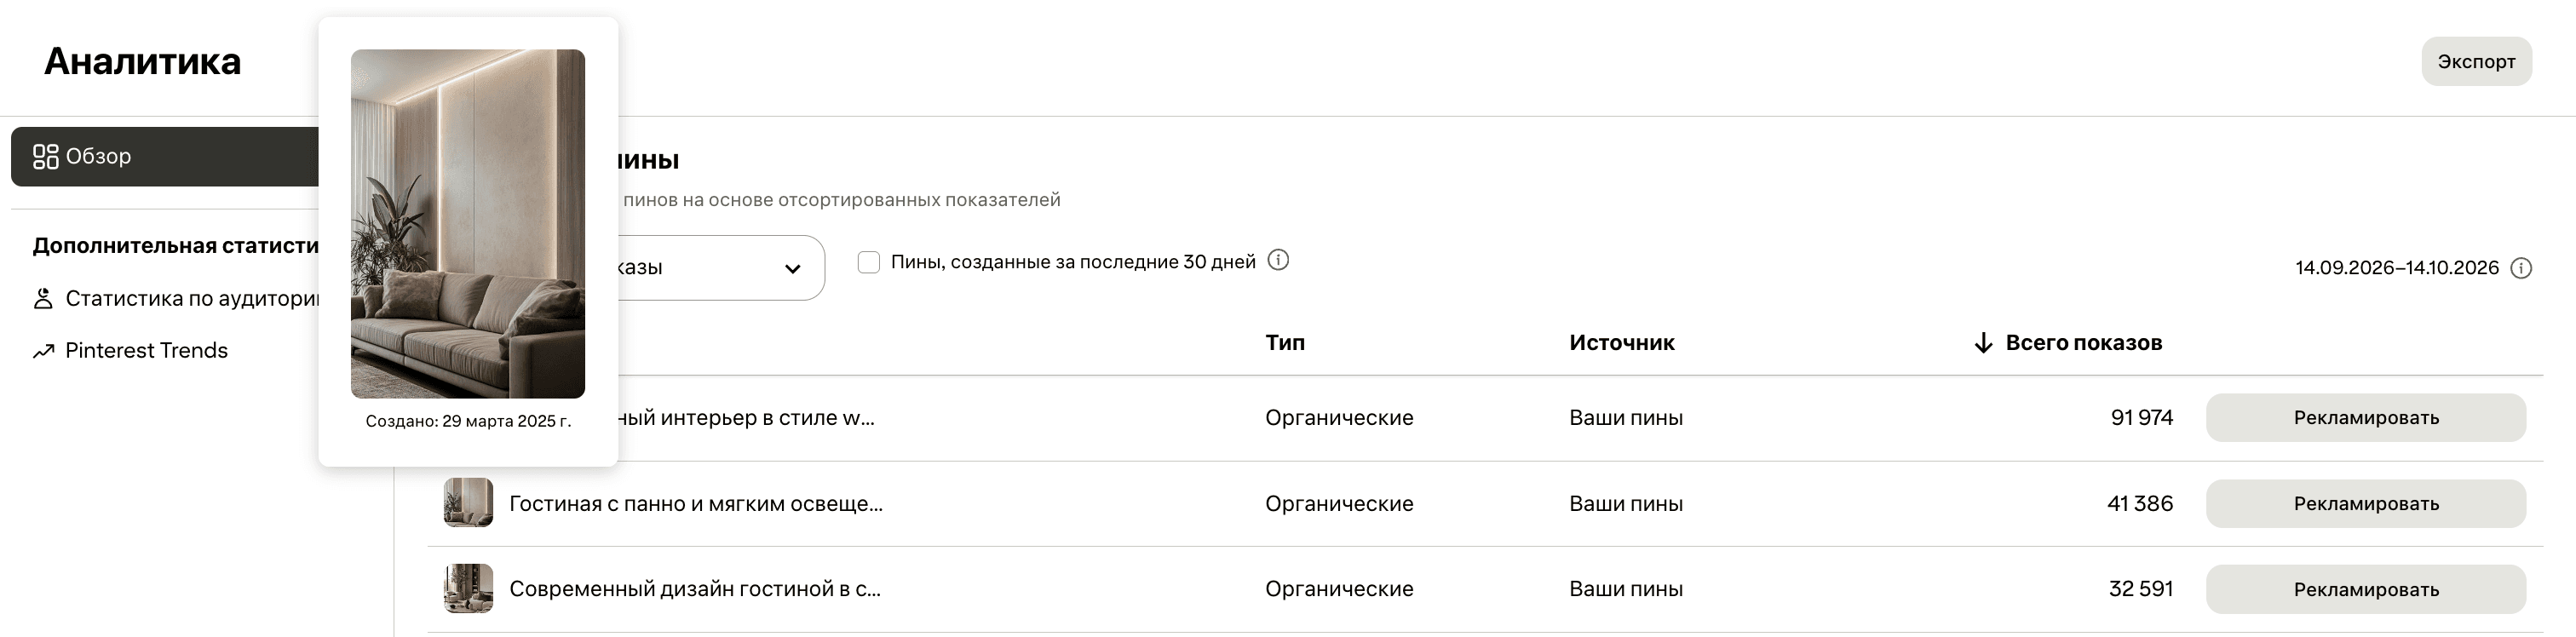Open pin titled Гостиная с панно и мягким освеще...
Screen dimensions: 2576x637
point(696,504)
